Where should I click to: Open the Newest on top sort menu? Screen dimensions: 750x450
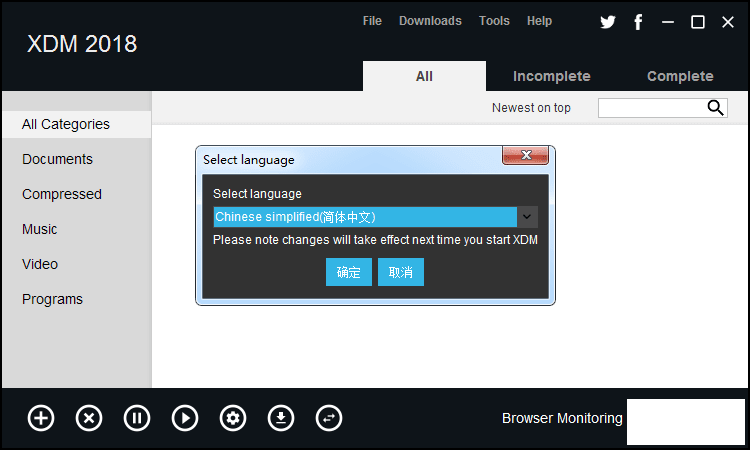531,108
